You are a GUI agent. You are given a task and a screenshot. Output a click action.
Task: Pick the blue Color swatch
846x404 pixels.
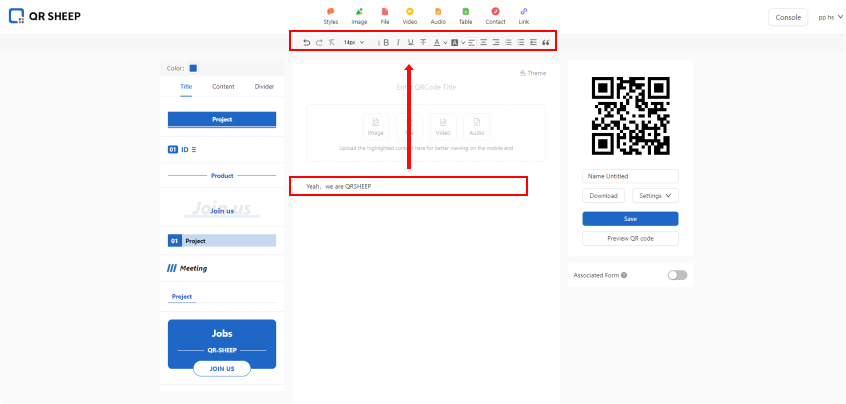pyautogui.click(x=193, y=69)
